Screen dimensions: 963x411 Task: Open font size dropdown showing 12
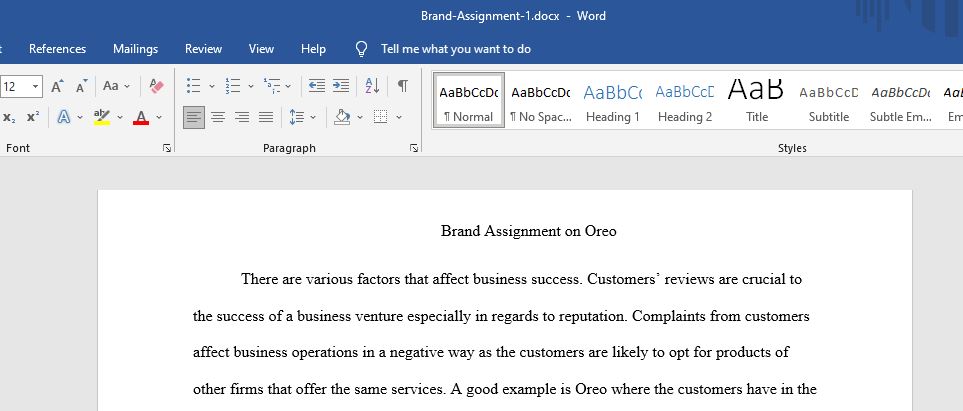coord(35,86)
